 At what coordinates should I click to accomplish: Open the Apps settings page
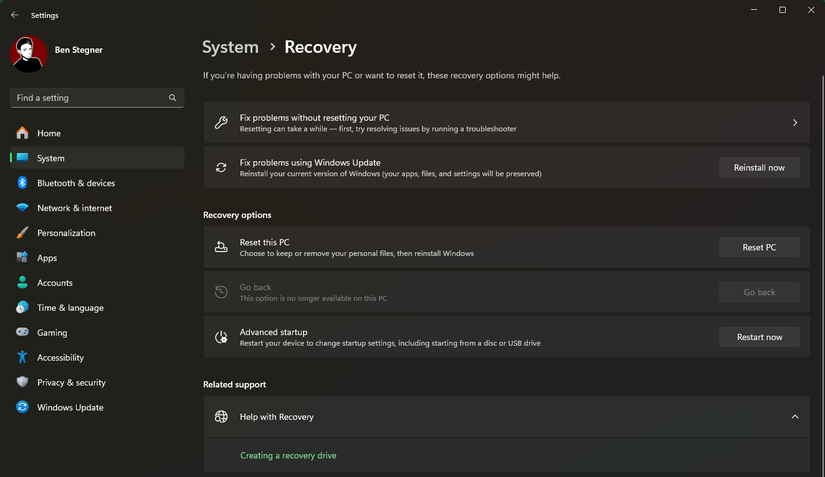47,258
